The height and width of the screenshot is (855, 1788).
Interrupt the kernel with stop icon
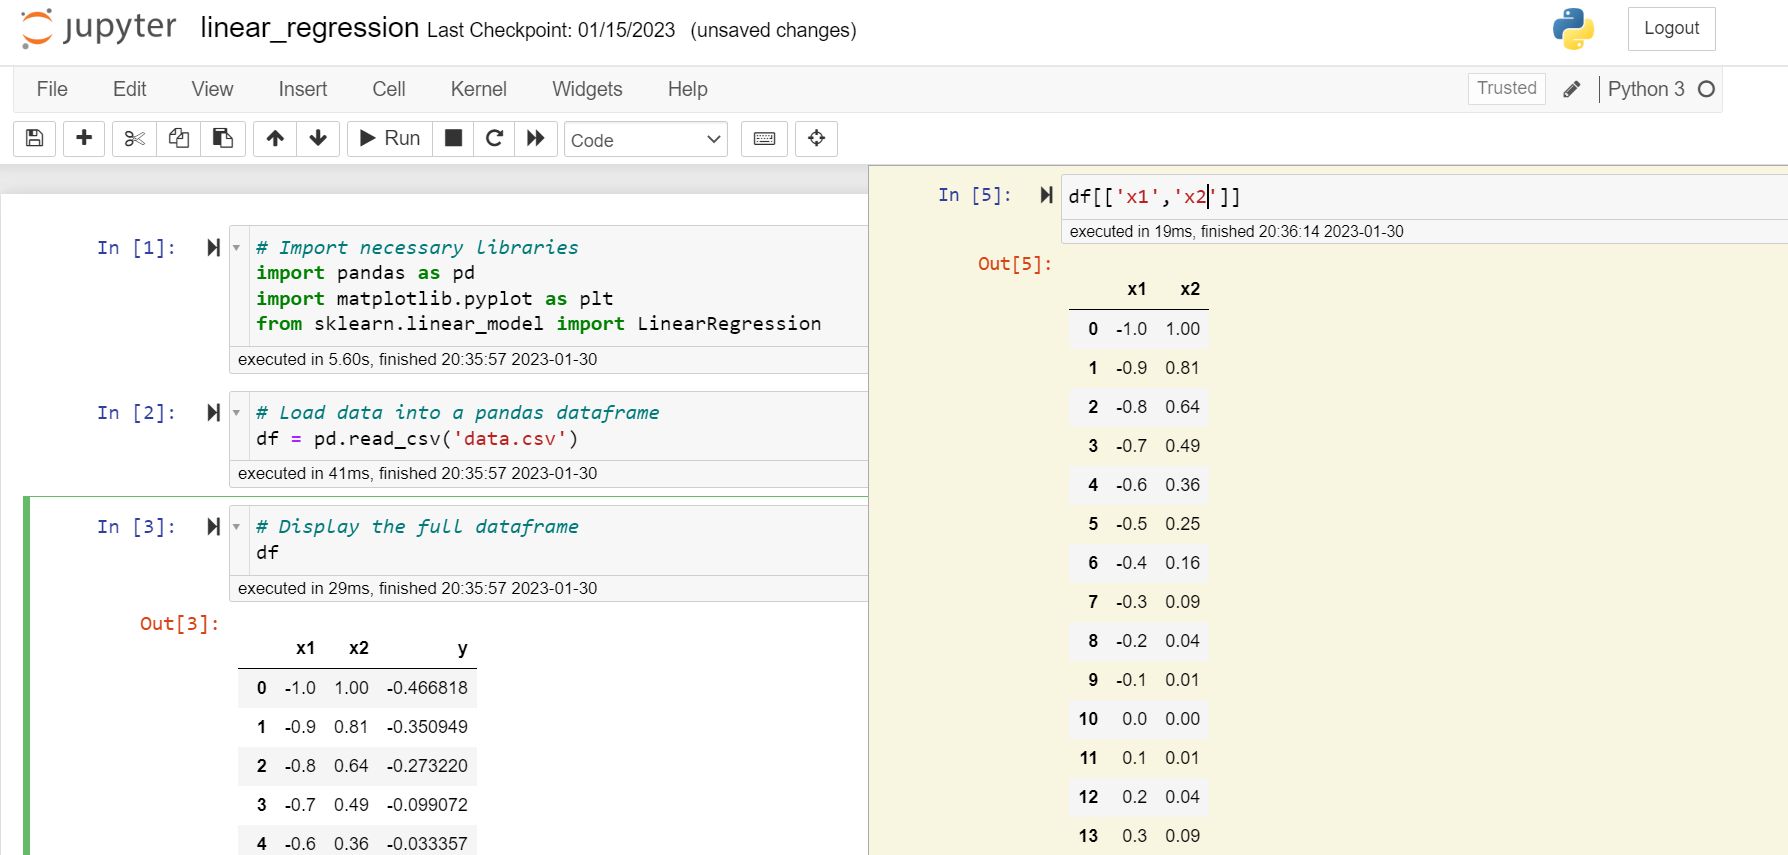[x=453, y=138]
